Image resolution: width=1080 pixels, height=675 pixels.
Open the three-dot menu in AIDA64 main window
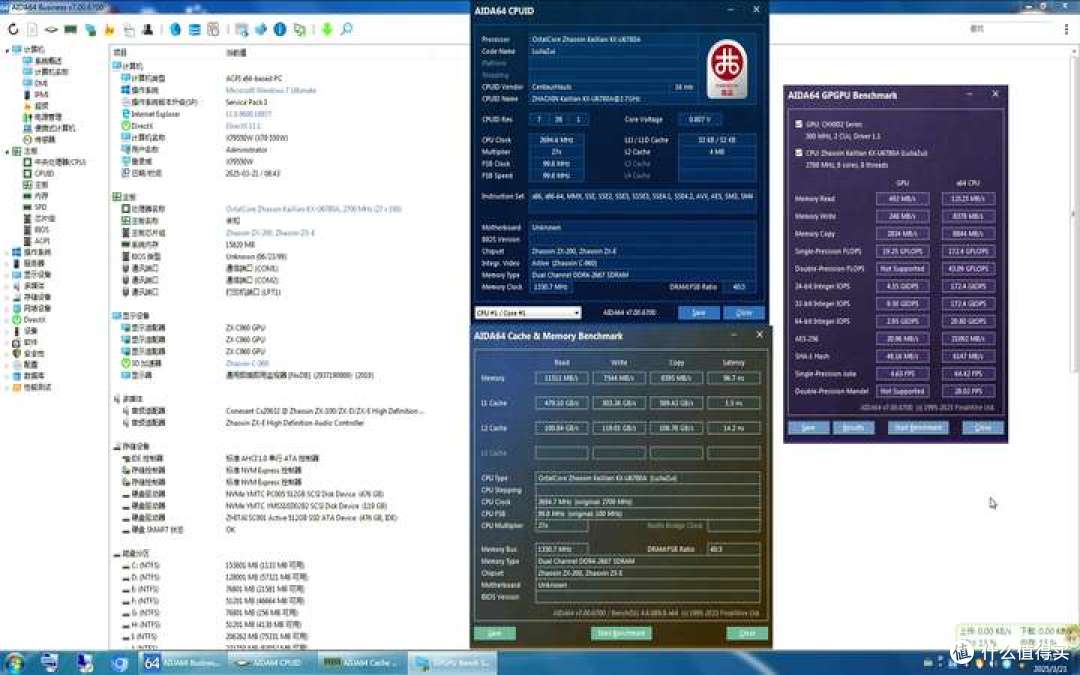tap(1066, 29)
